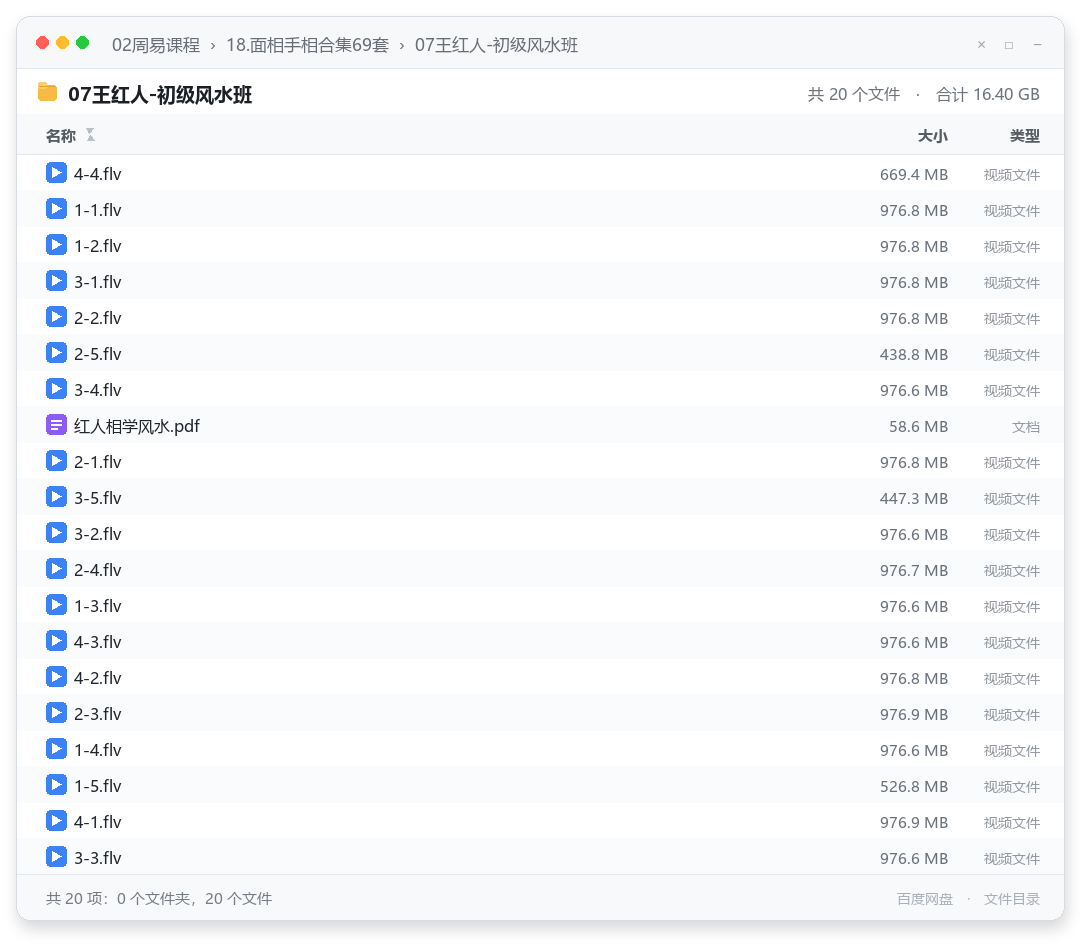Click the video icon next to 2-2.flv
Image resolution: width=1080 pixels, height=944 pixels.
coord(56,317)
